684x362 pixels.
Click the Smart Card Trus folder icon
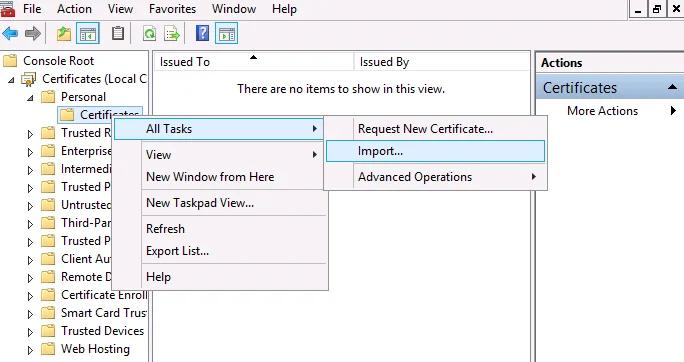click(x=48, y=313)
